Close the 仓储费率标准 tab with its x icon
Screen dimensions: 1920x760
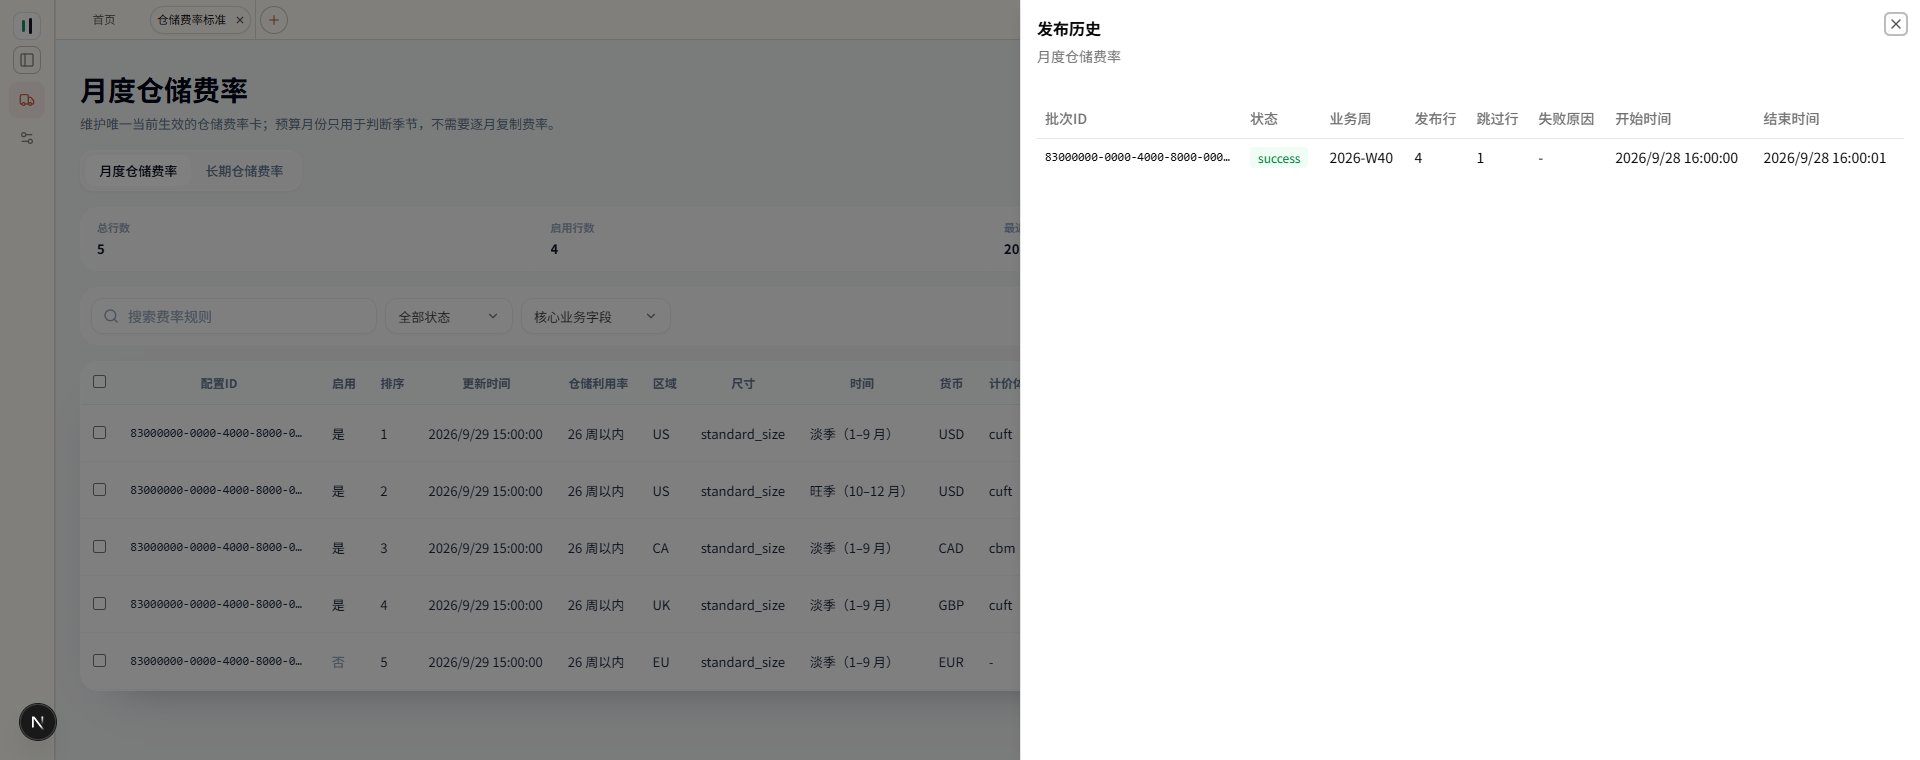click(240, 20)
